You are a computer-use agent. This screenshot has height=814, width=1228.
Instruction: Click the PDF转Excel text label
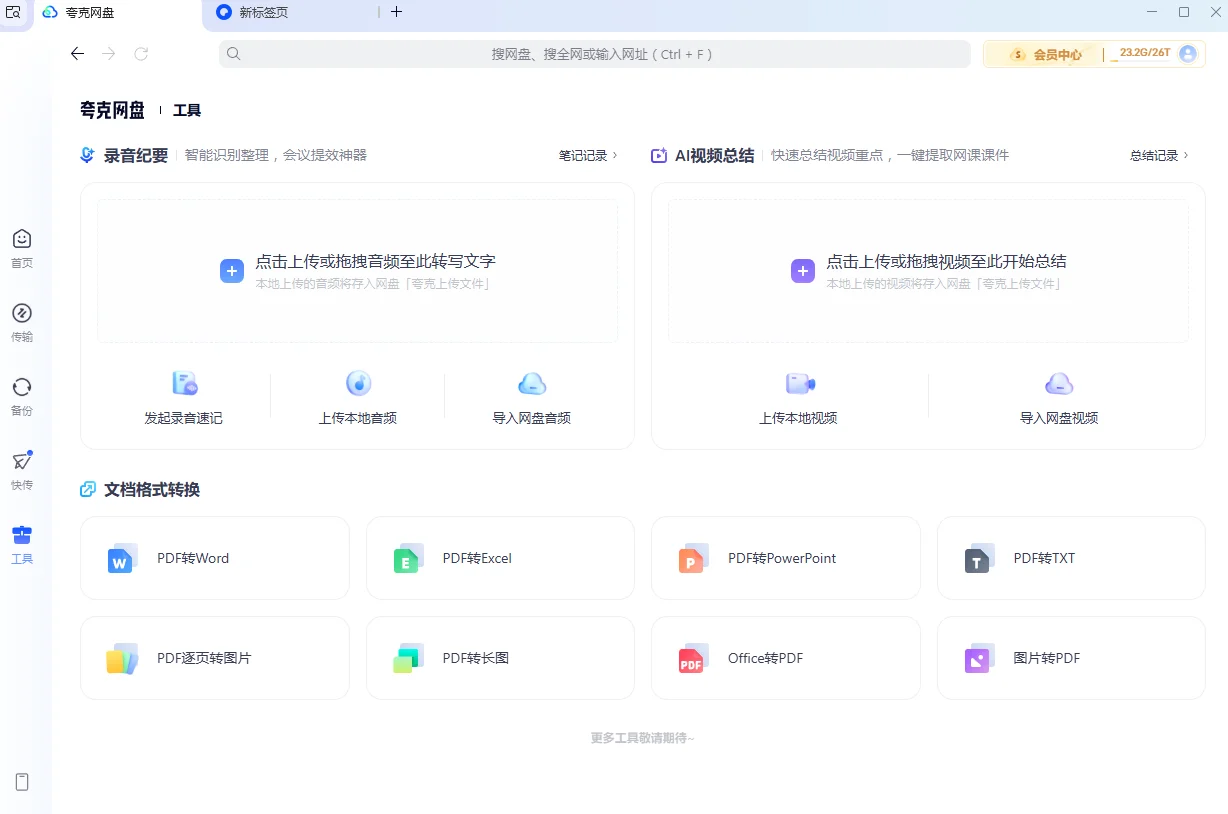477,558
